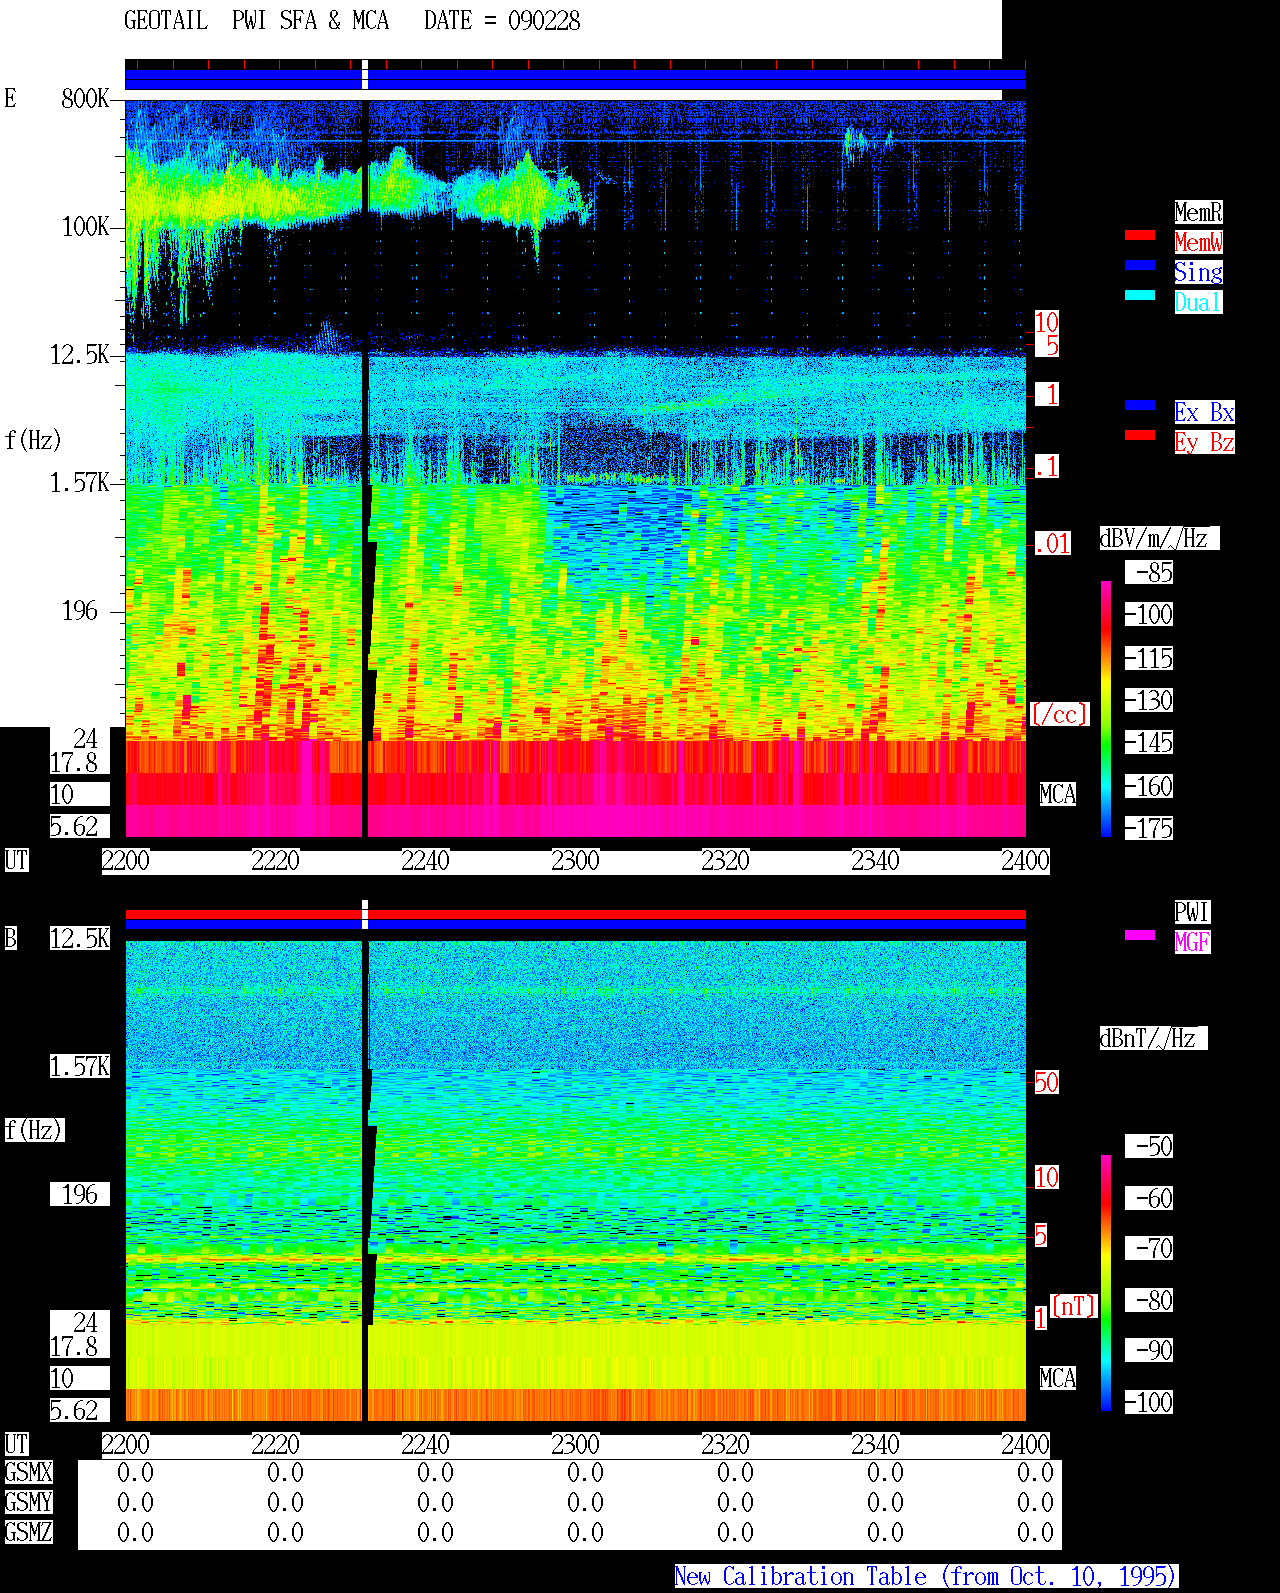
Task: Select the MemR legend label
Action: [x=1198, y=212]
